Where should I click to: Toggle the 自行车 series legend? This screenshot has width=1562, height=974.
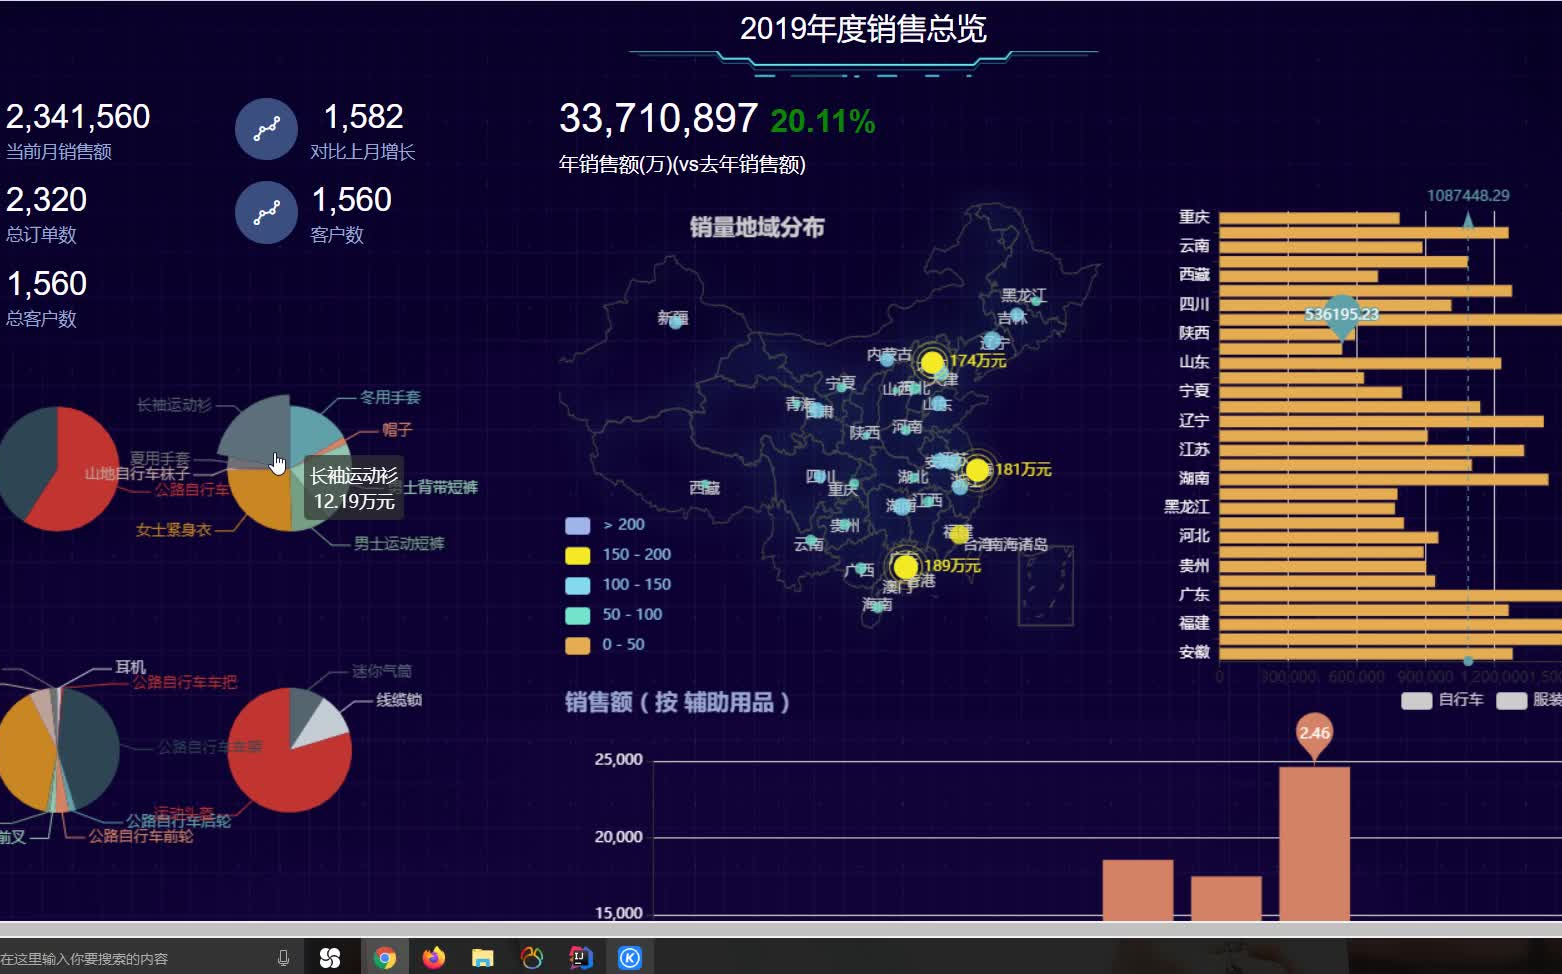pyautogui.click(x=1442, y=700)
